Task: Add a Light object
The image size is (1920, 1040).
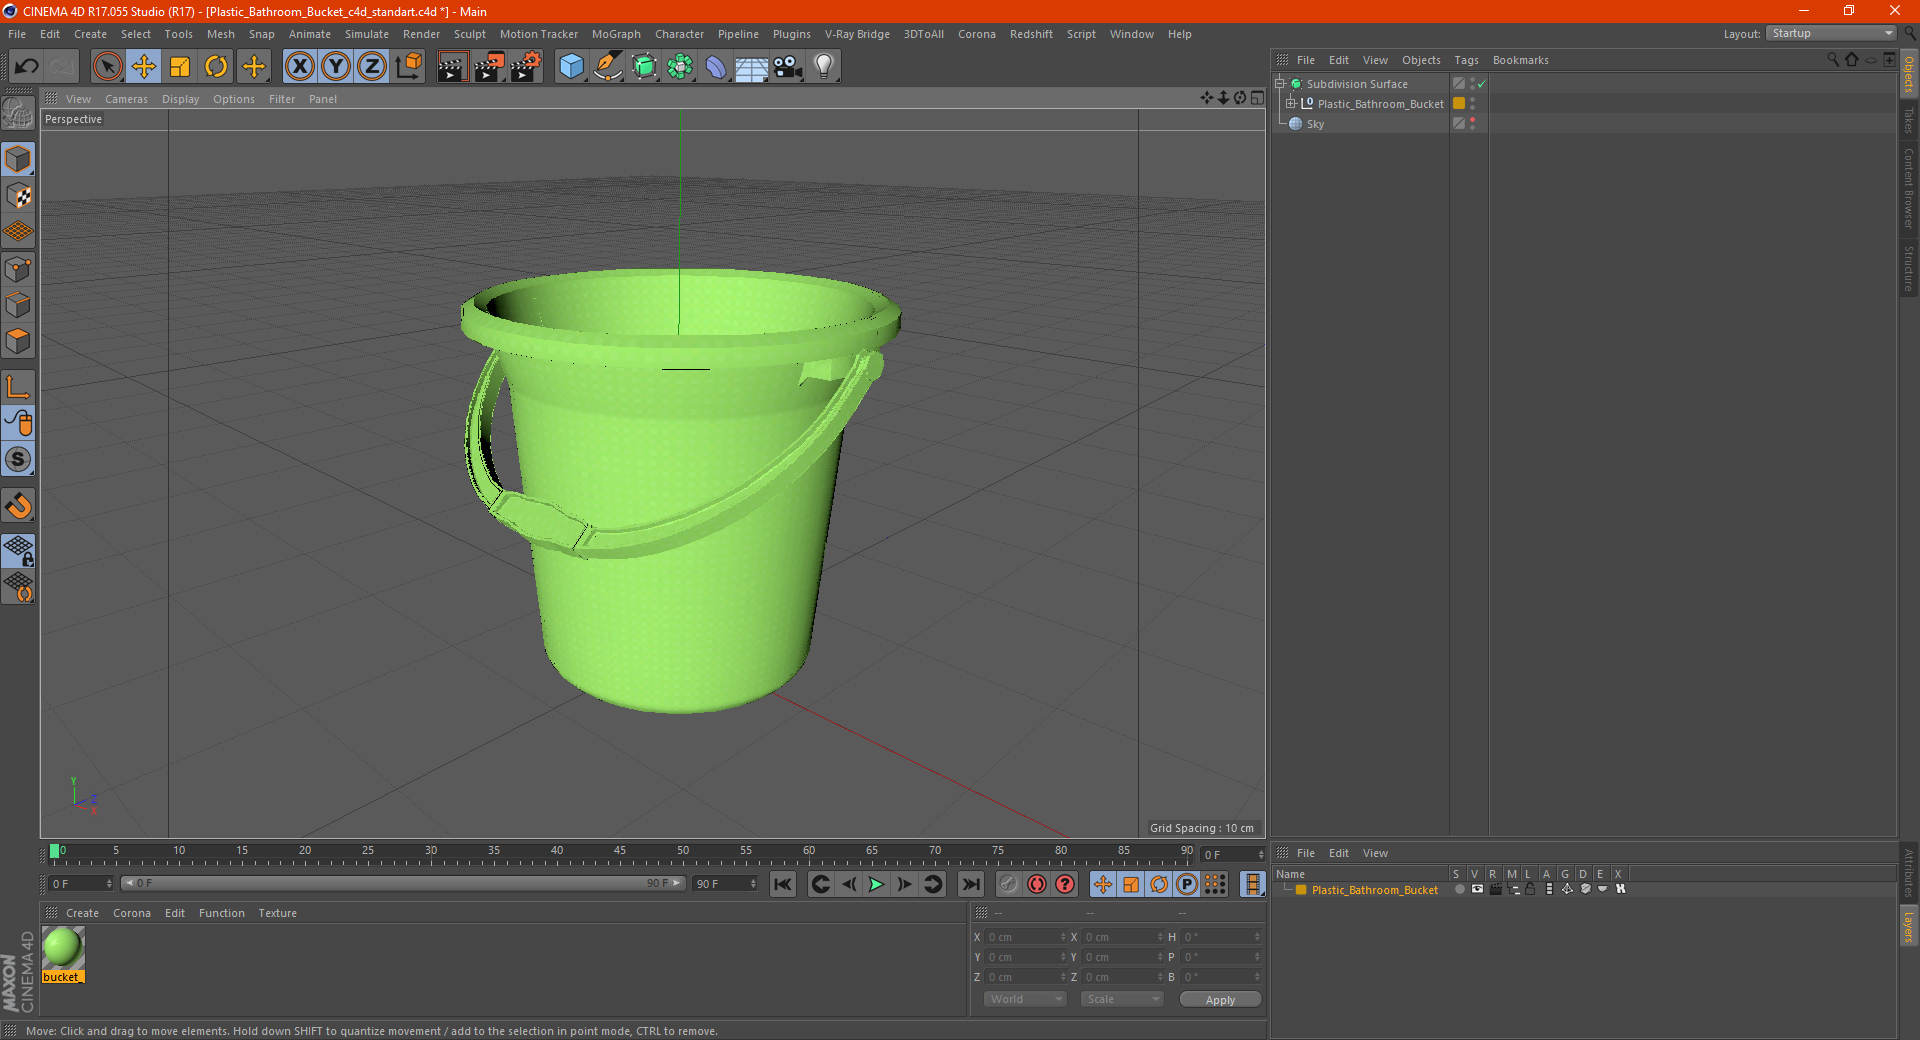Action: click(x=824, y=67)
